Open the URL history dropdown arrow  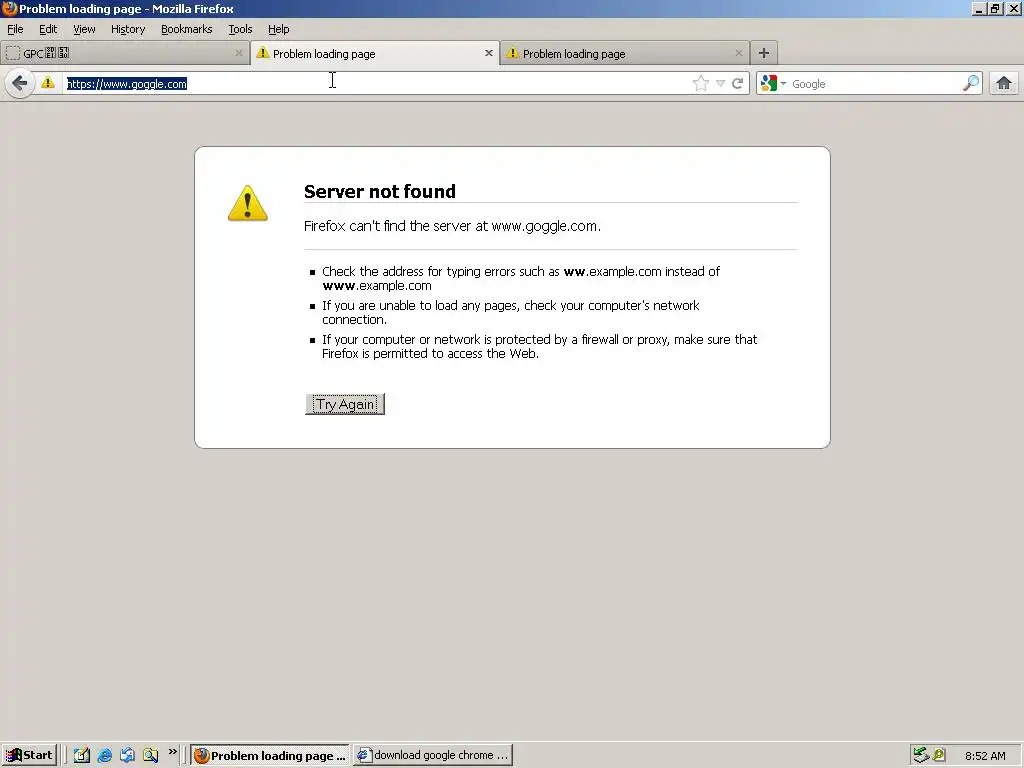click(x=720, y=84)
